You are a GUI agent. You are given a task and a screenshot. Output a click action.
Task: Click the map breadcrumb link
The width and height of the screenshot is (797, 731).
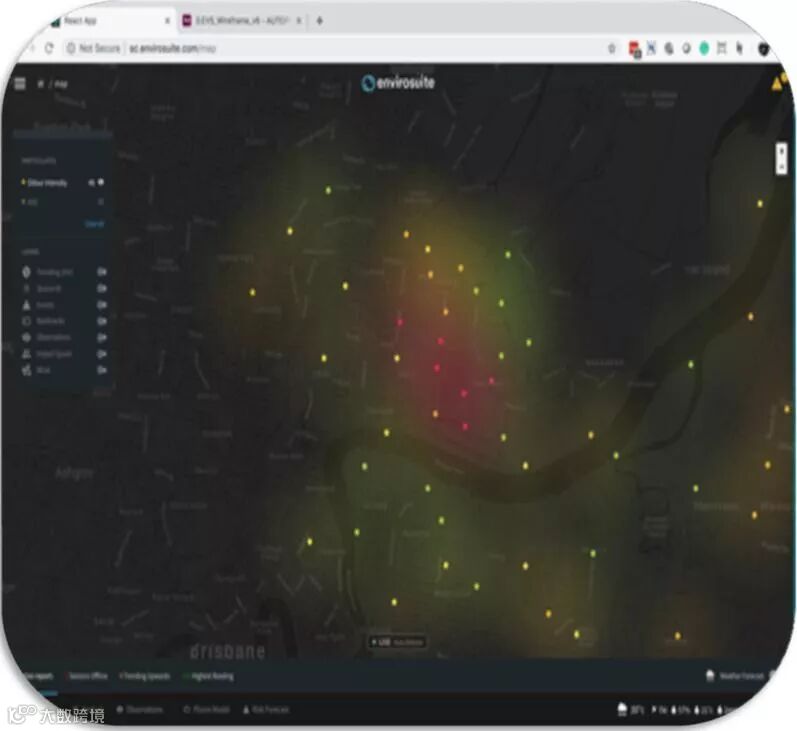click(61, 84)
